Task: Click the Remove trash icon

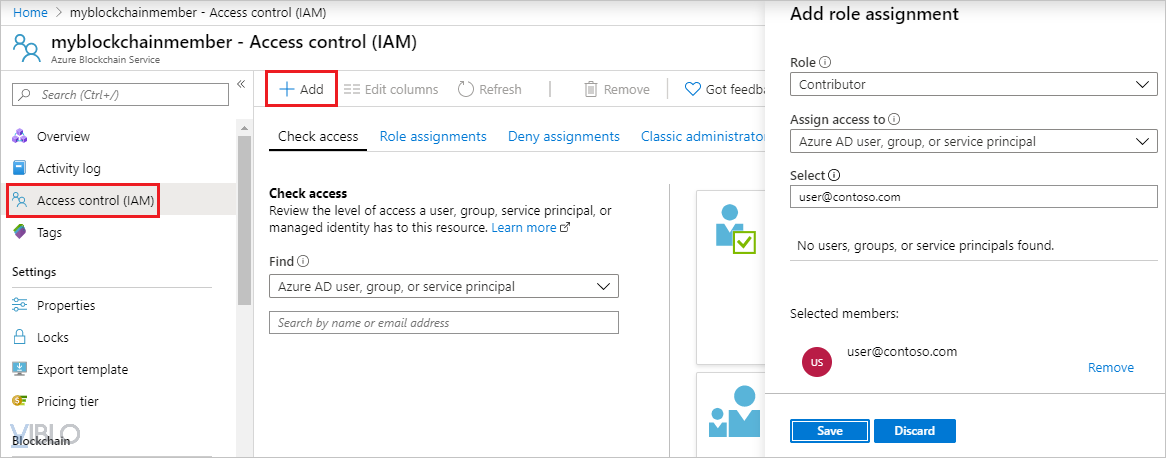Action: tap(591, 89)
